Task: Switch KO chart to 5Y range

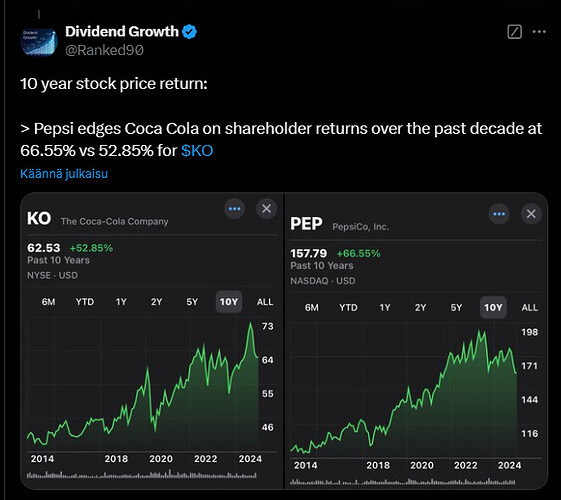Action: (192, 302)
